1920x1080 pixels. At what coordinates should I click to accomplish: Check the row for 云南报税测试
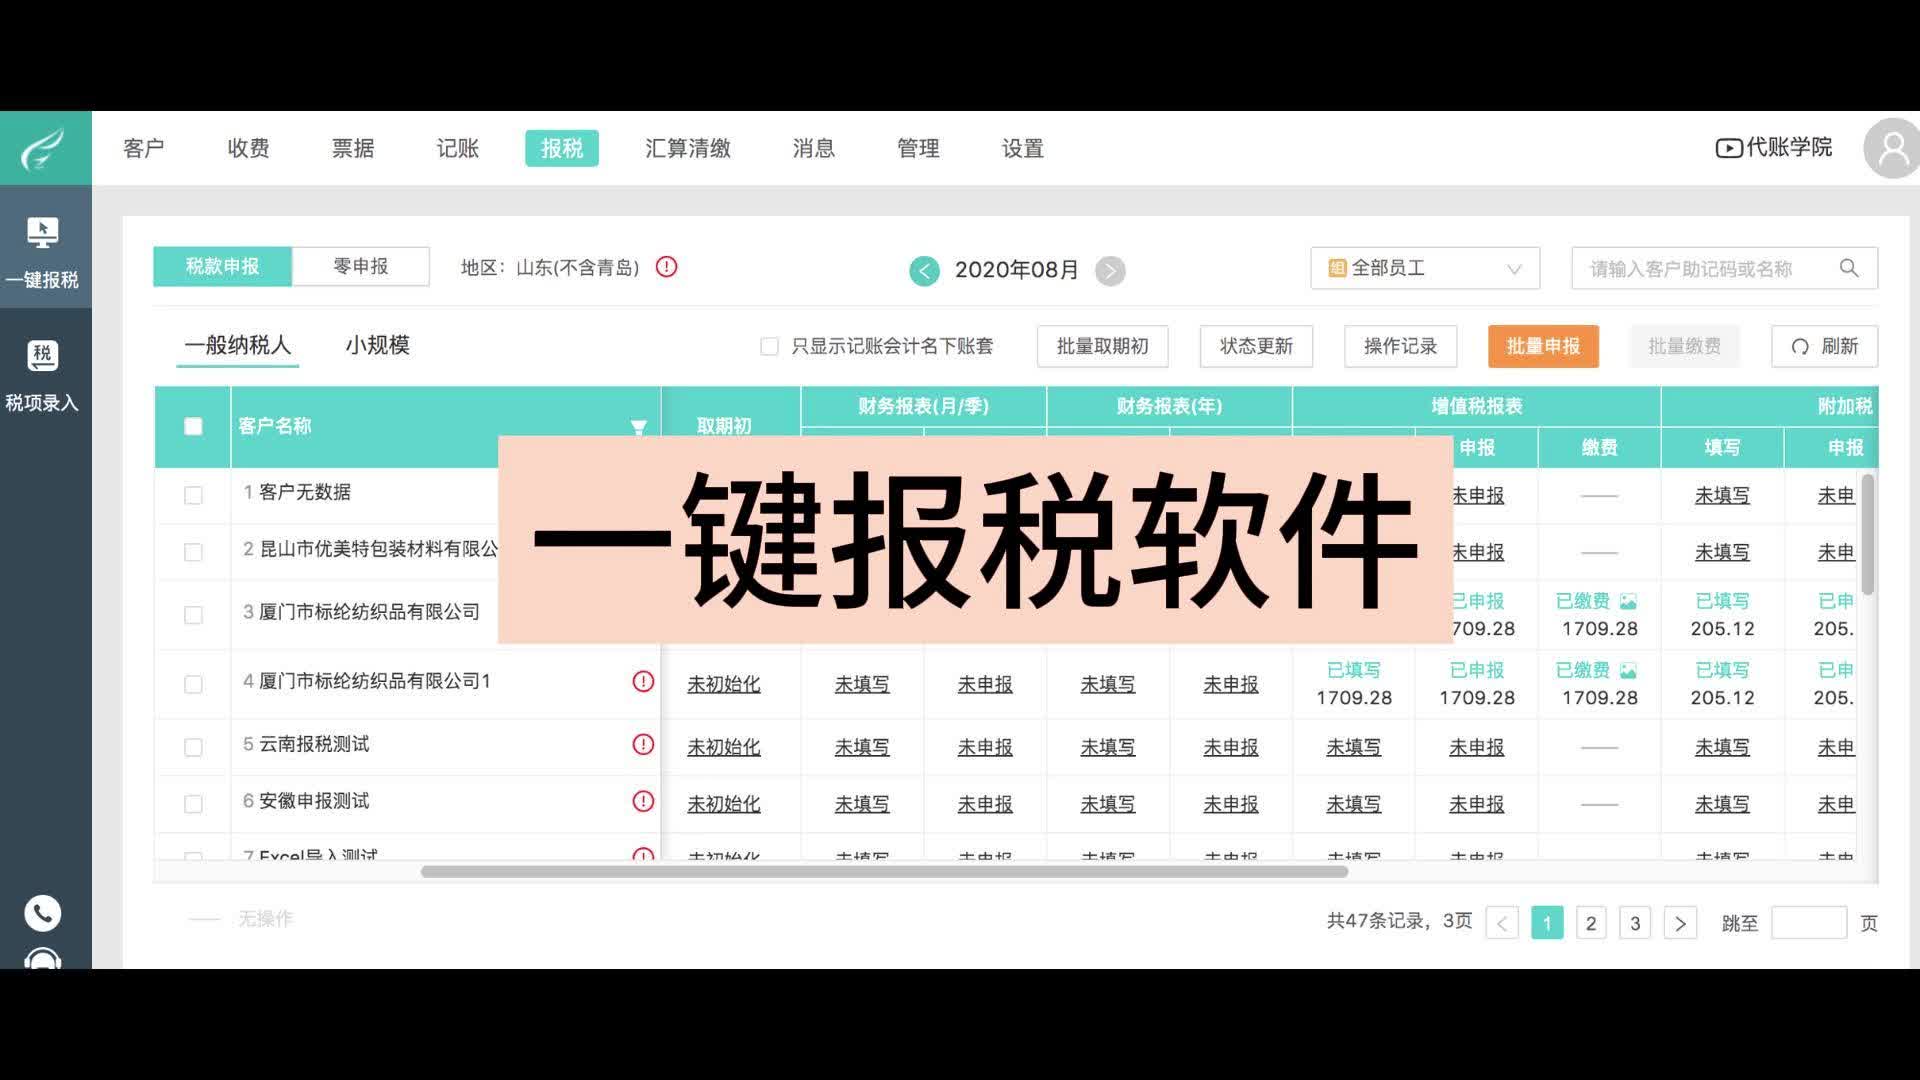click(x=192, y=745)
